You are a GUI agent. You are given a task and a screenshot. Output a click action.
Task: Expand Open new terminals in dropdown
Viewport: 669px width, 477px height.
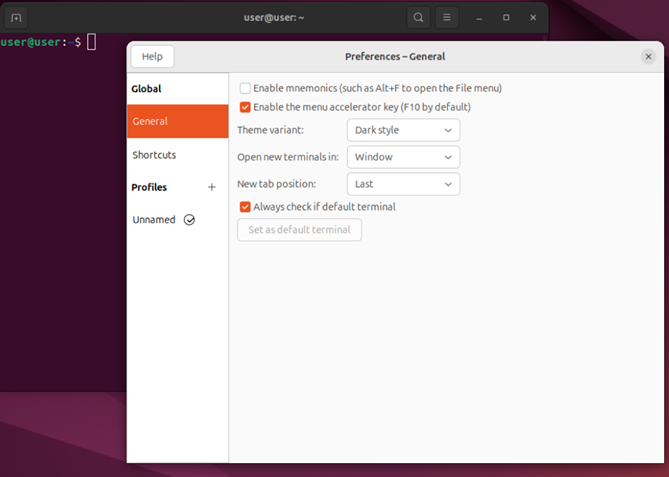pyautogui.click(x=404, y=157)
